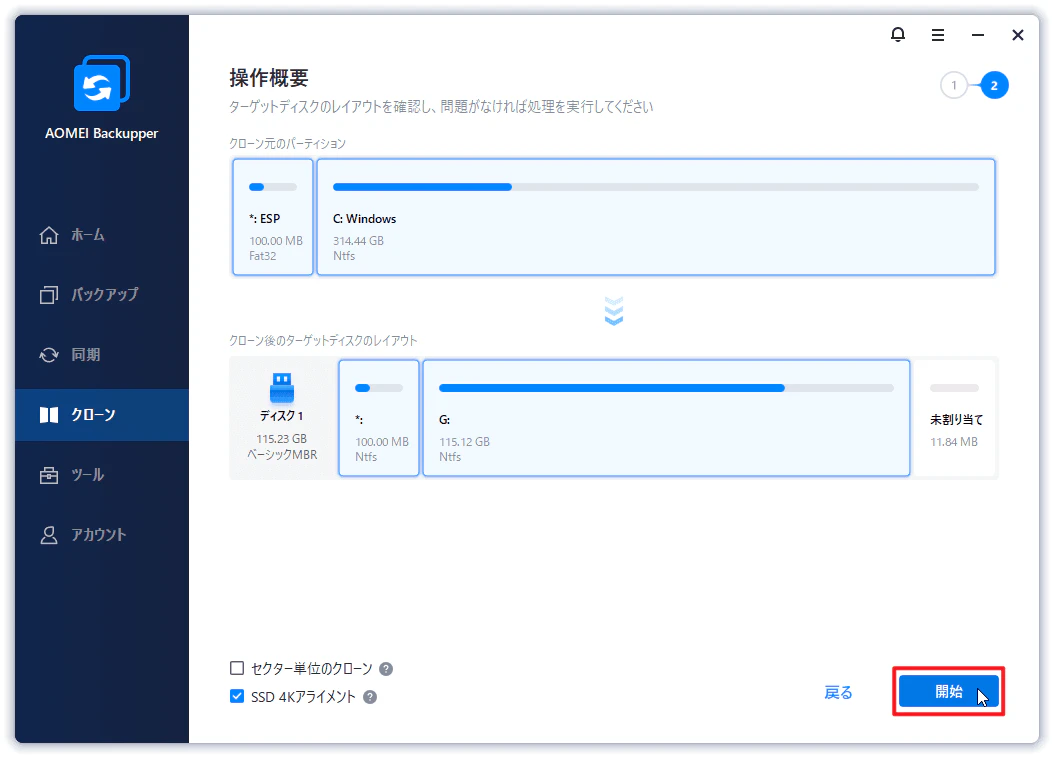
Task: Open 同期 menu item
Action: point(102,355)
